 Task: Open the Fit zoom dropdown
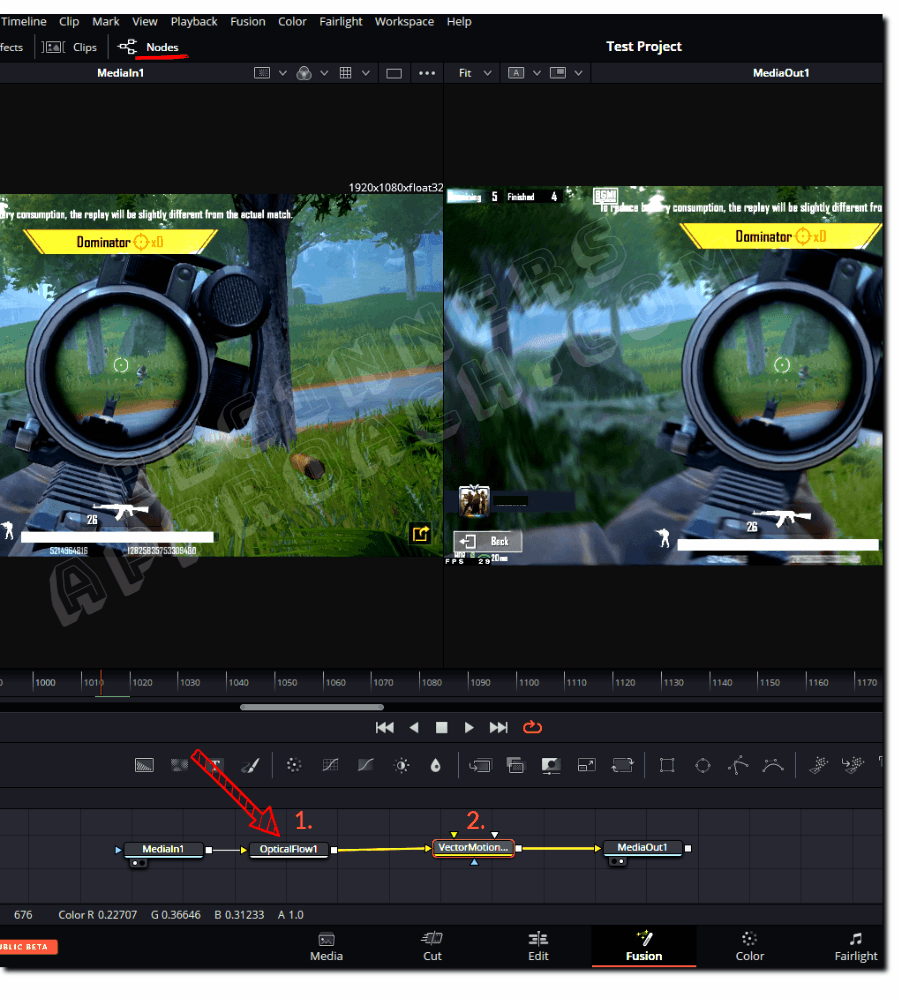tap(472, 72)
